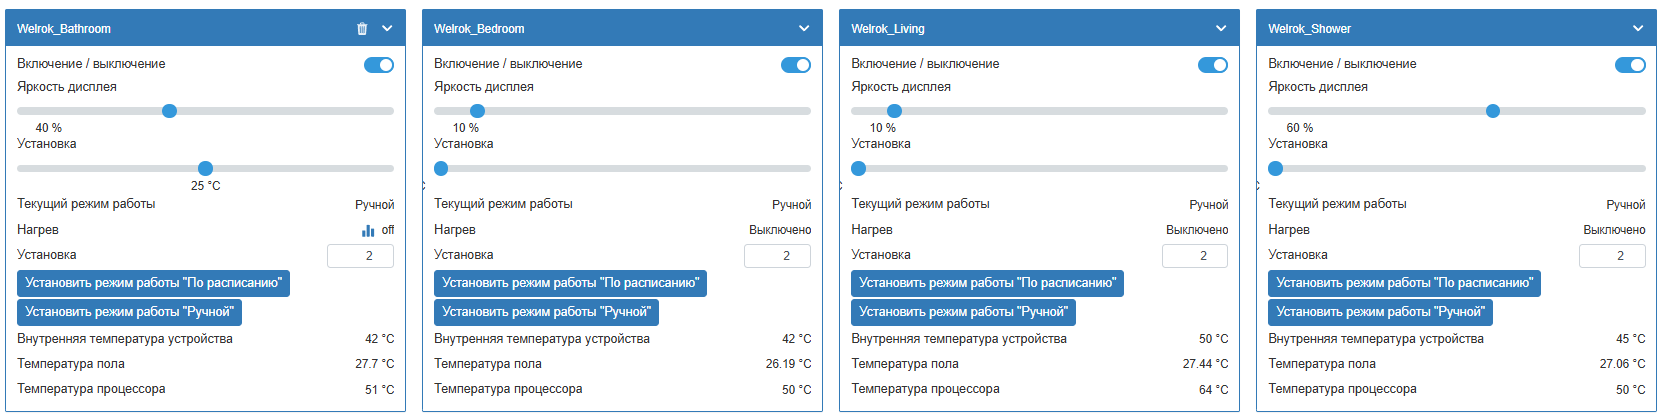This screenshot has height=416, width=1672.
Task: Focus the Установка number field in Welrok_Living
Action: 1194,256
